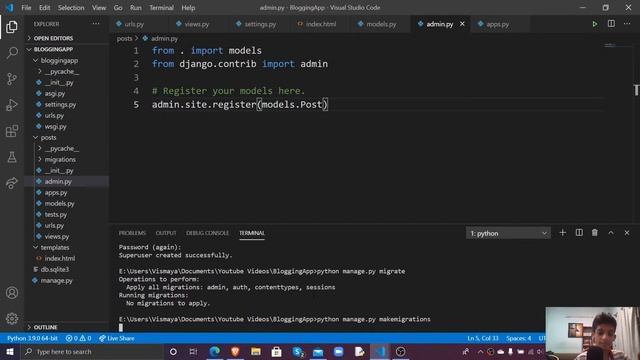Screen dimensions: 640x360
Task: Maximize the terminal panel size
Action: click(x=611, y=233)
